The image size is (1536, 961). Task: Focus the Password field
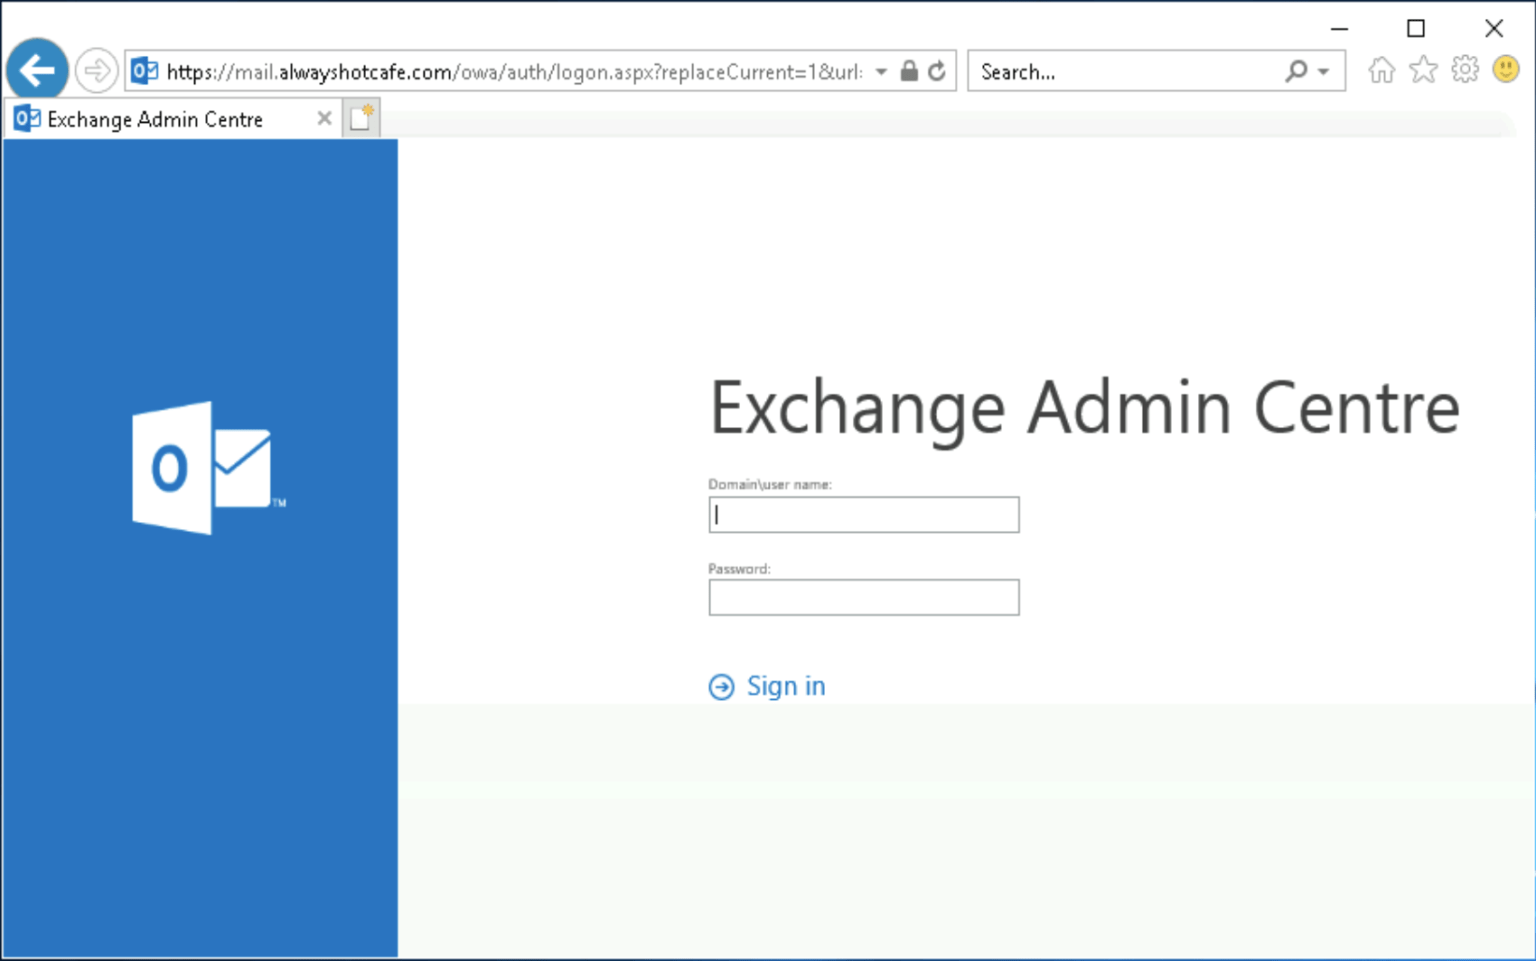tap(863, 597)
